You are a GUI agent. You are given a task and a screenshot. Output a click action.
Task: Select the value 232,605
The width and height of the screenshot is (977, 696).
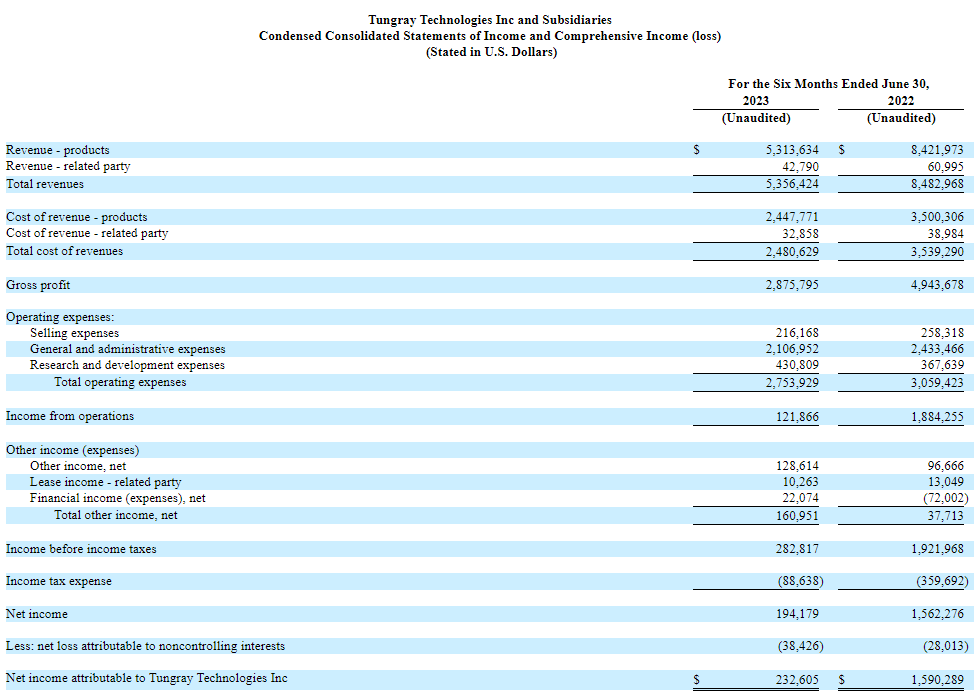click(797, 680)
